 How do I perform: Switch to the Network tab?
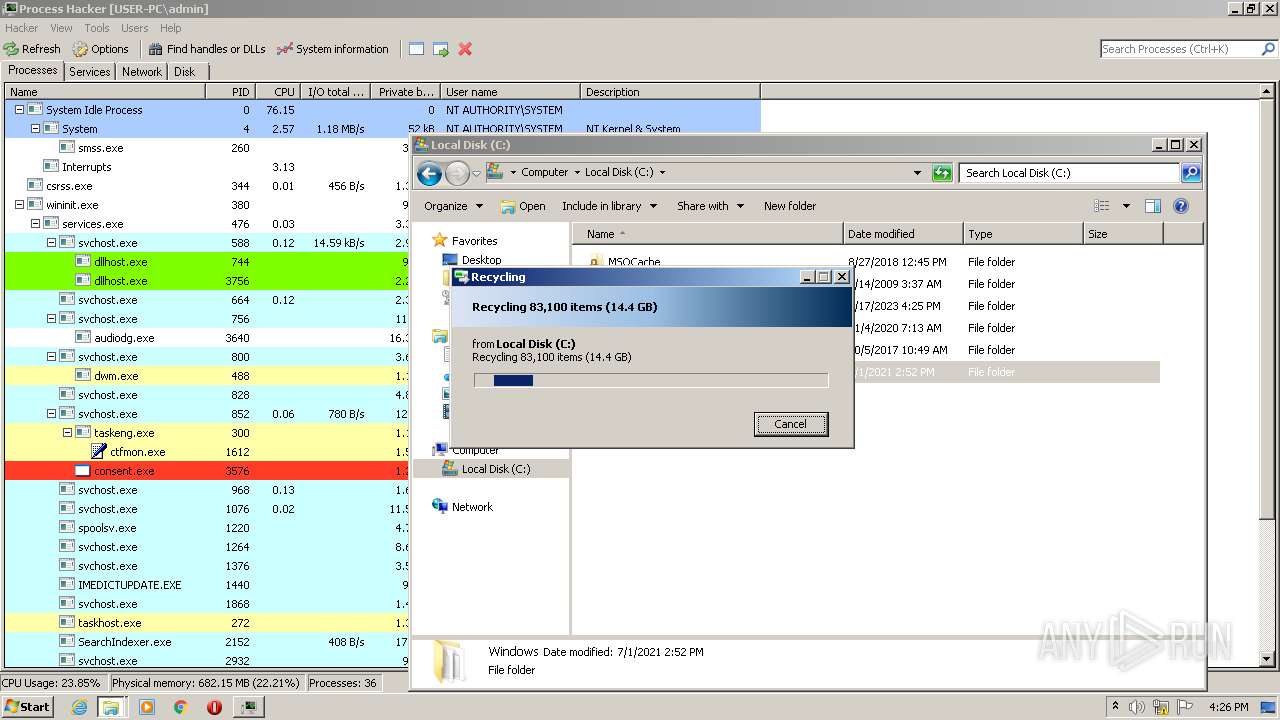tap(142, 72)
